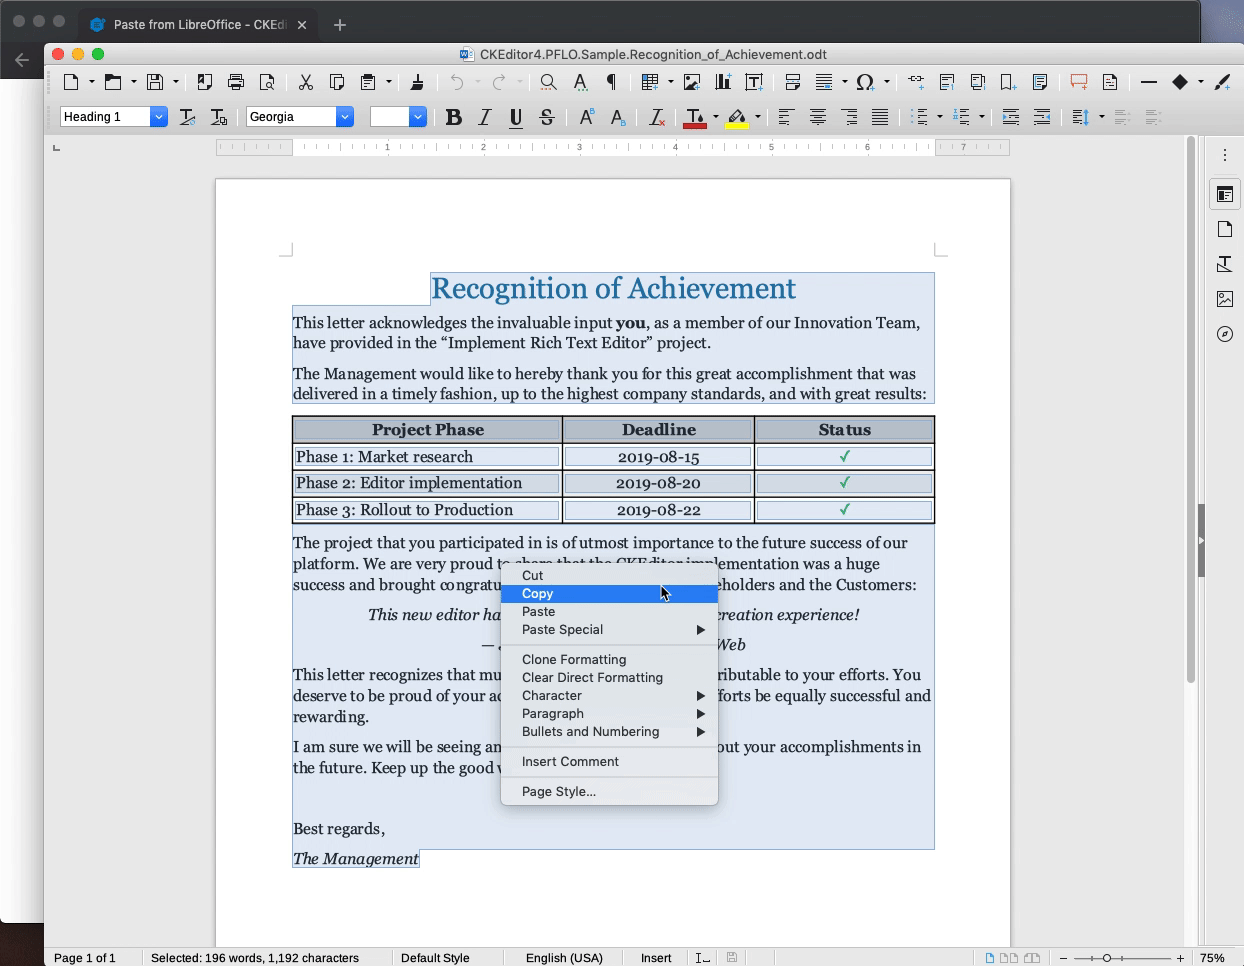
Task: Click the Spelling check icon
Action: click(x=580, y=82)
